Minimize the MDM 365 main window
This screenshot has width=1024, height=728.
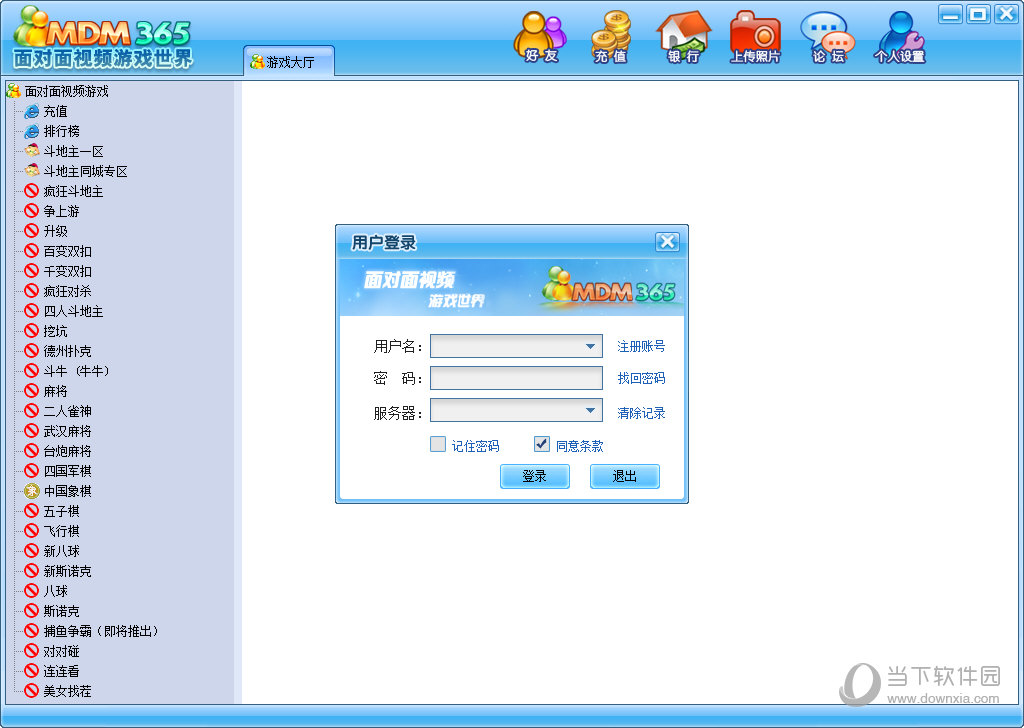pyautogui.click(x=951, y=14)
